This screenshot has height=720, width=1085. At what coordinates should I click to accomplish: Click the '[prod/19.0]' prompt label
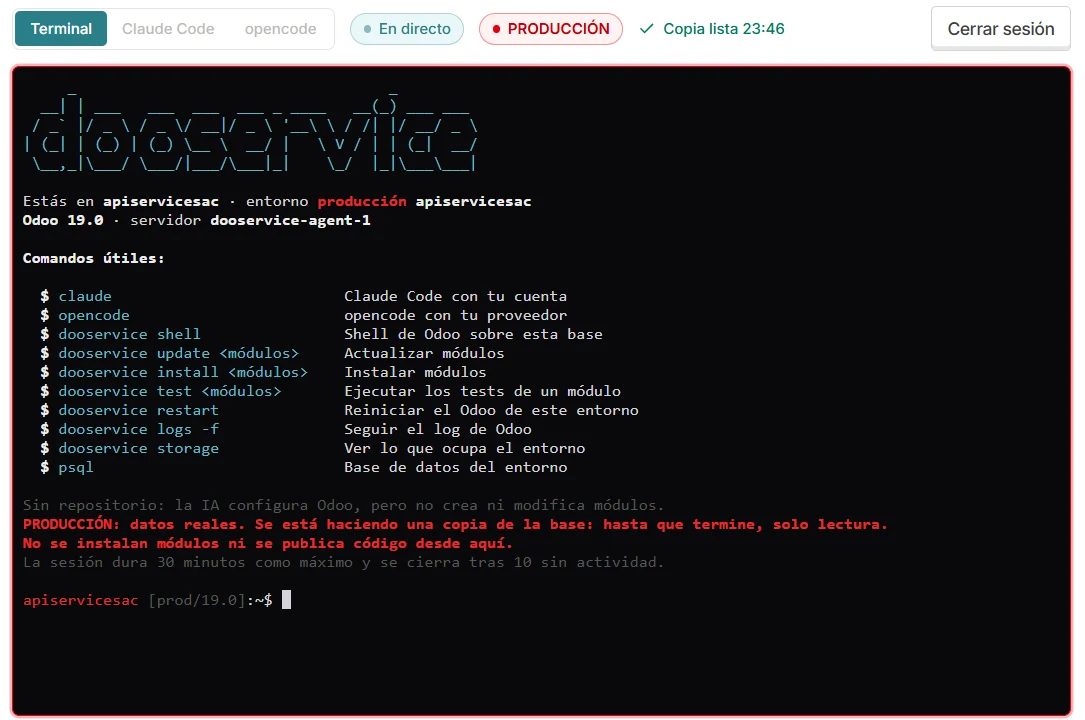click(197, 600)
